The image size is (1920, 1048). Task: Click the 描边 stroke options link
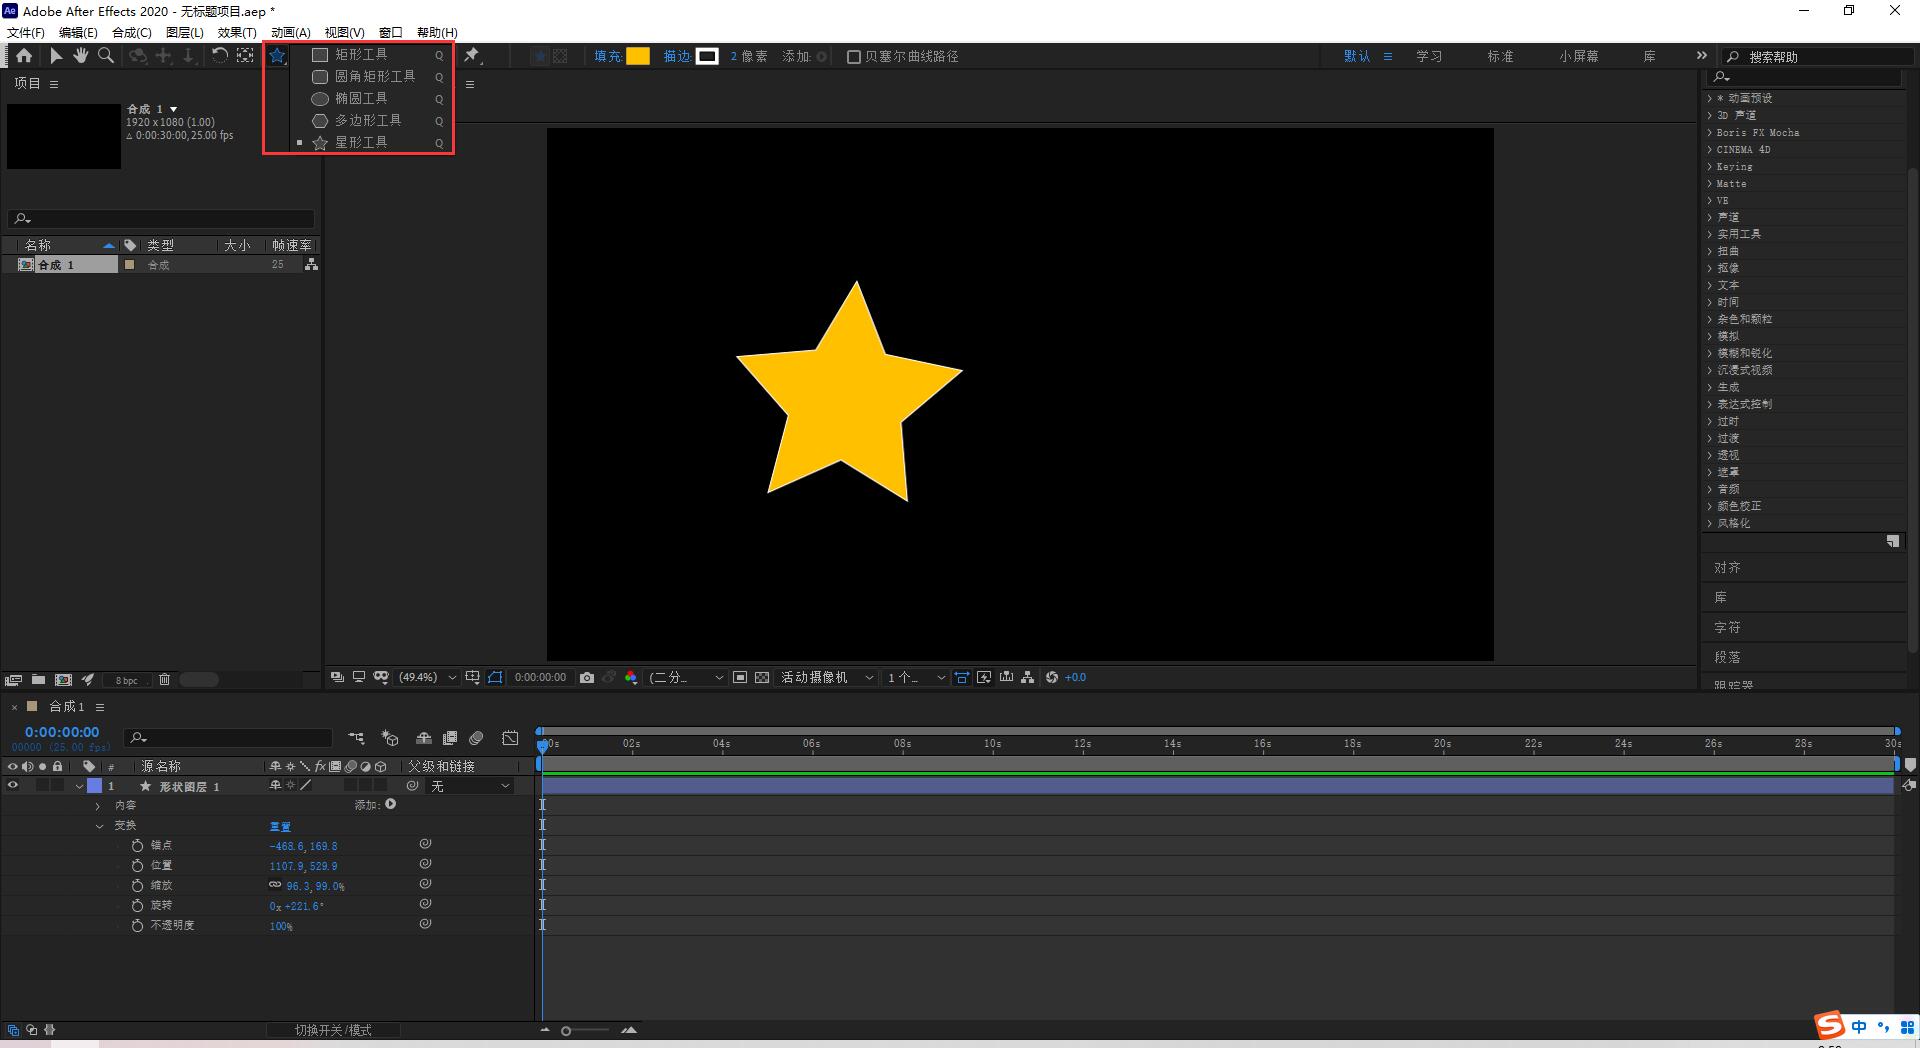click(x=677, y=56)
